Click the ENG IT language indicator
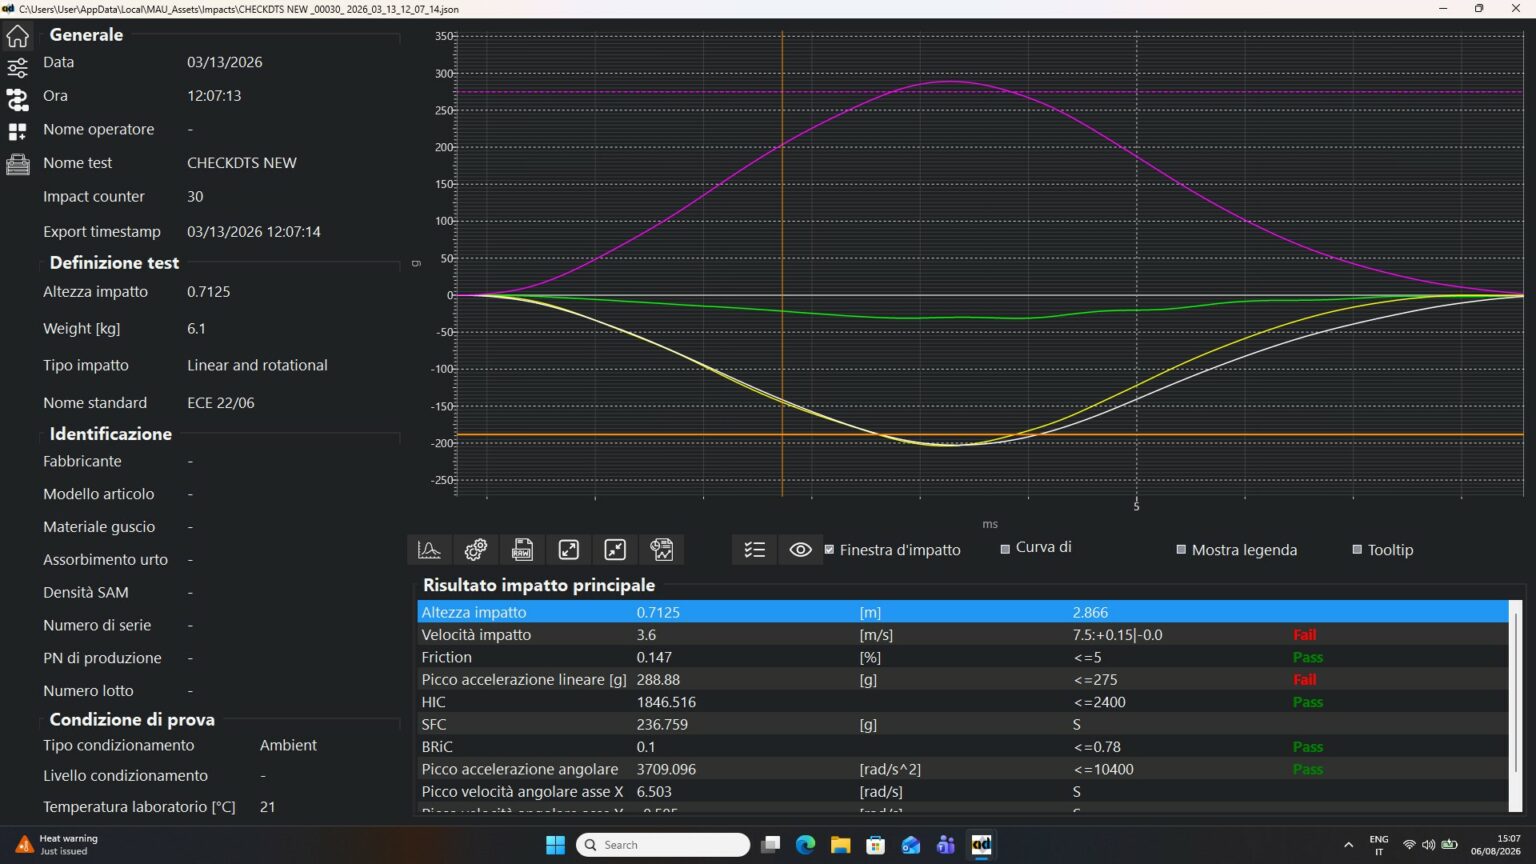Screen dimensions: 1536x864 pos(1379,845)
